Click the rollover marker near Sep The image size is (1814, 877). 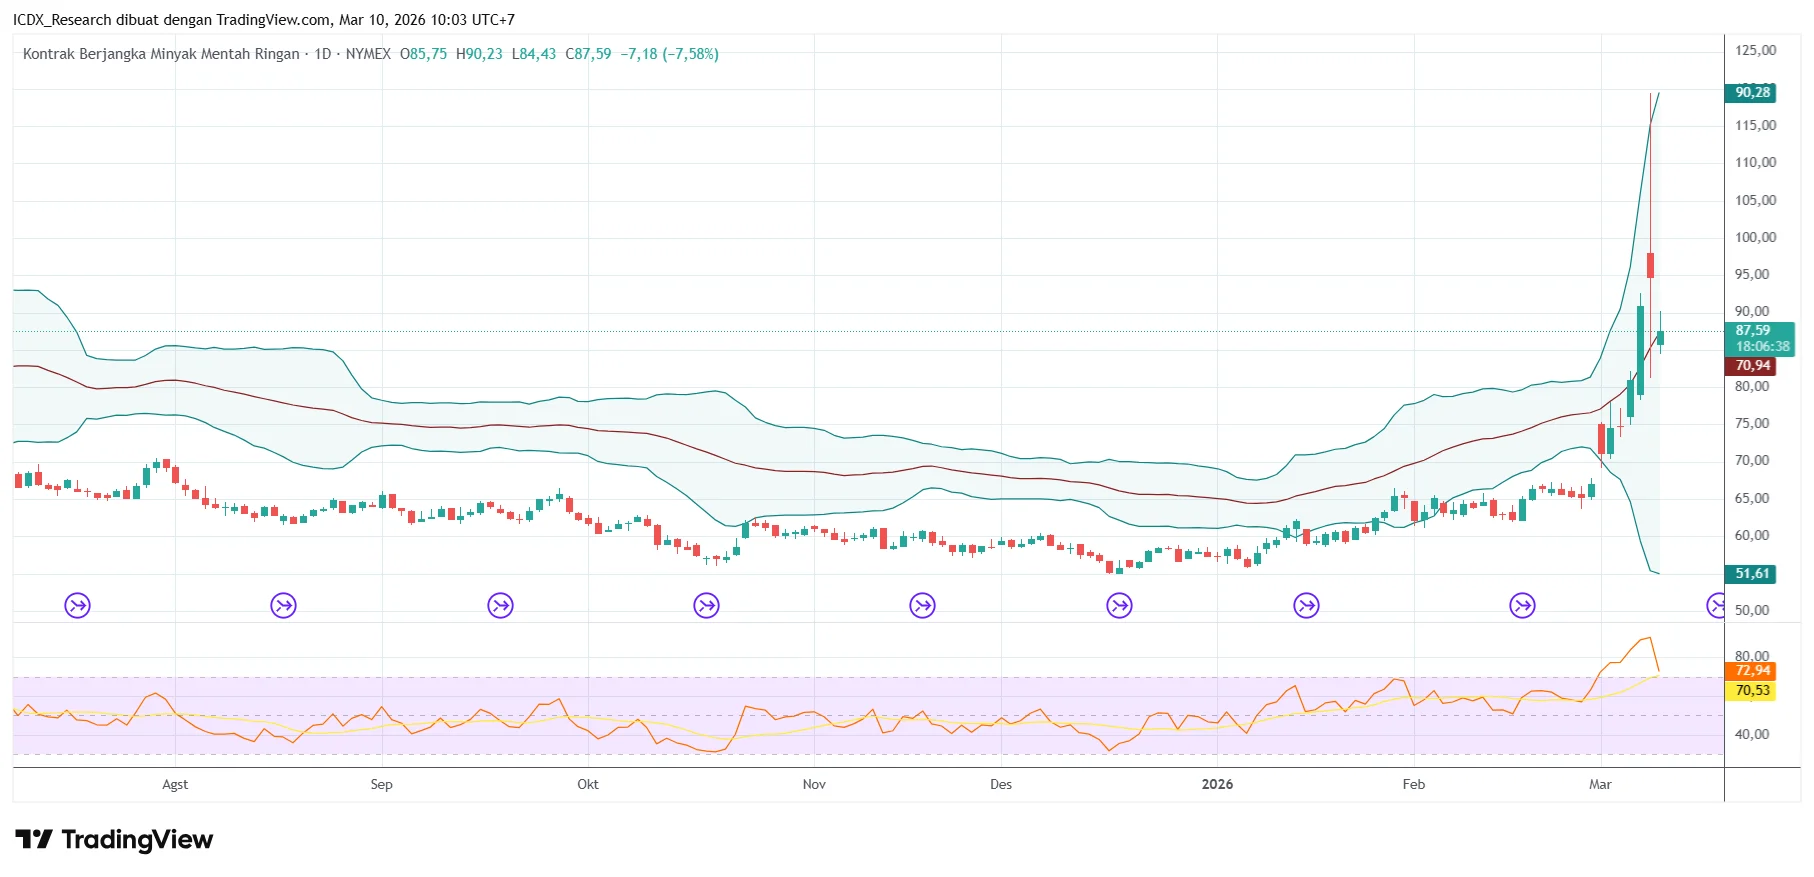[284, 605]
